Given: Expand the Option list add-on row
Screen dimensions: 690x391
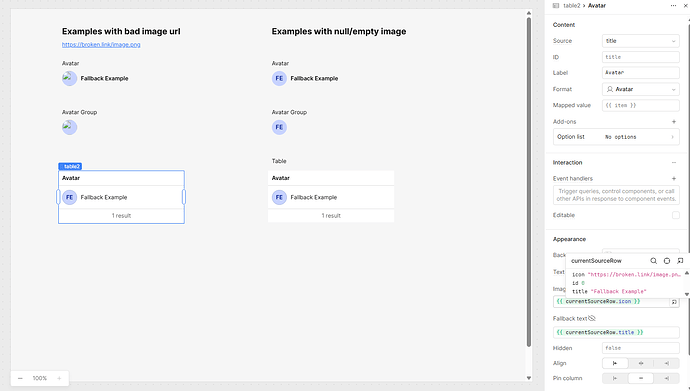Looking at the screenshot, I should (616, 137).
